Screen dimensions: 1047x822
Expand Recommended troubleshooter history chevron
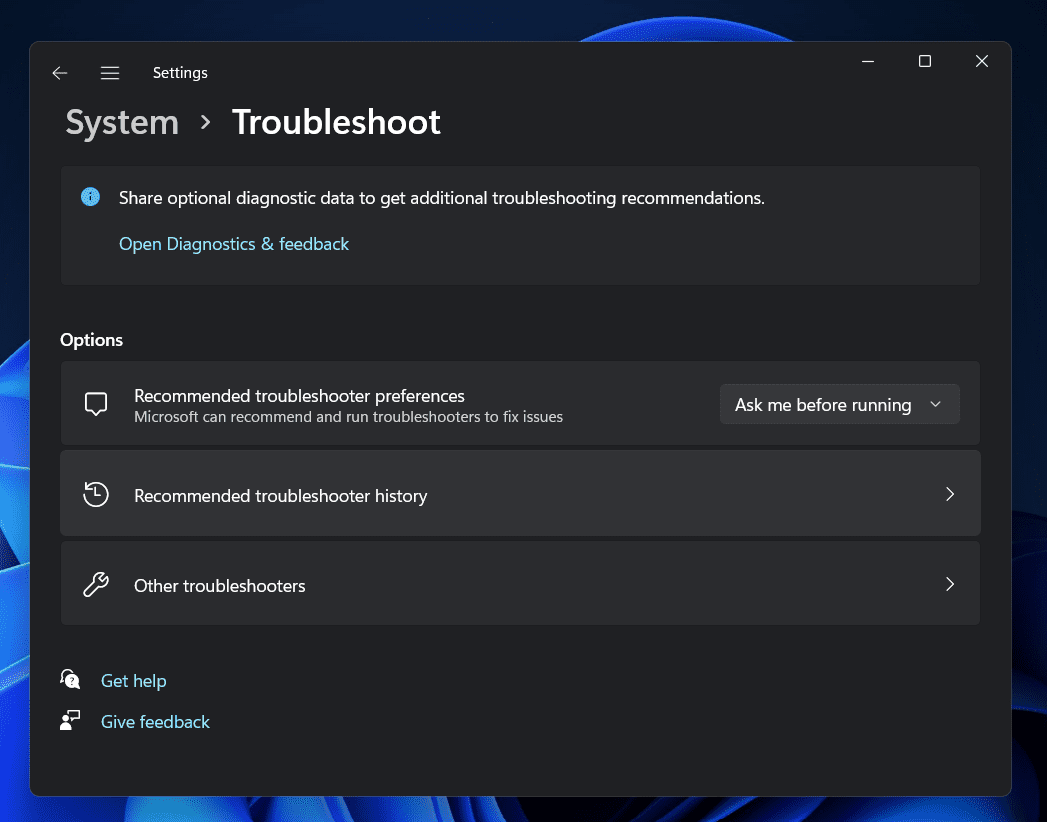click(950, 494)
